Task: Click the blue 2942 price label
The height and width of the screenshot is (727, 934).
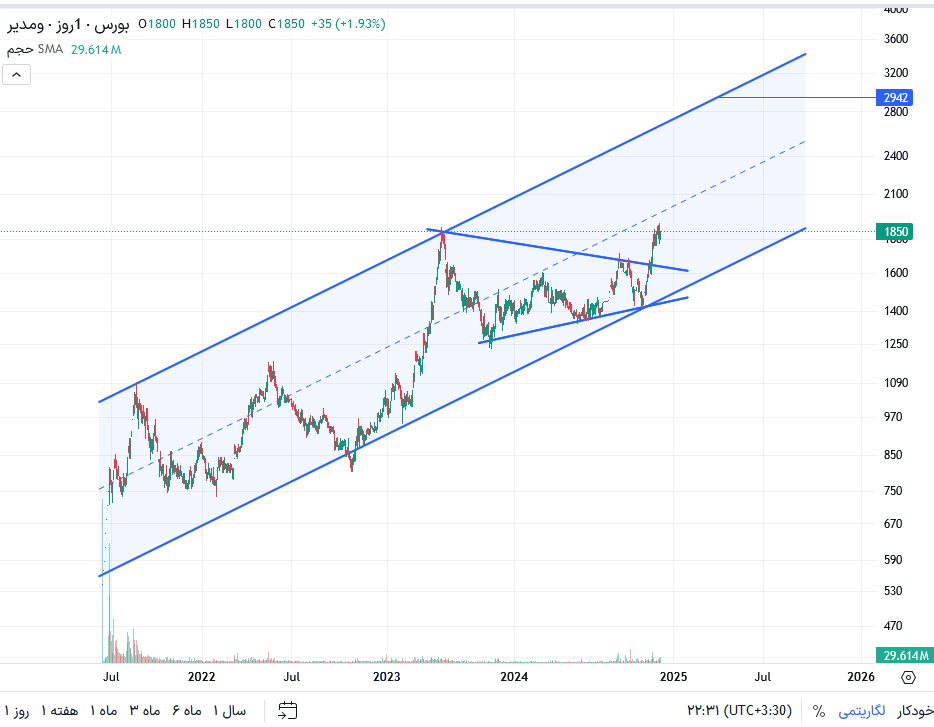Action: [895, 98]
